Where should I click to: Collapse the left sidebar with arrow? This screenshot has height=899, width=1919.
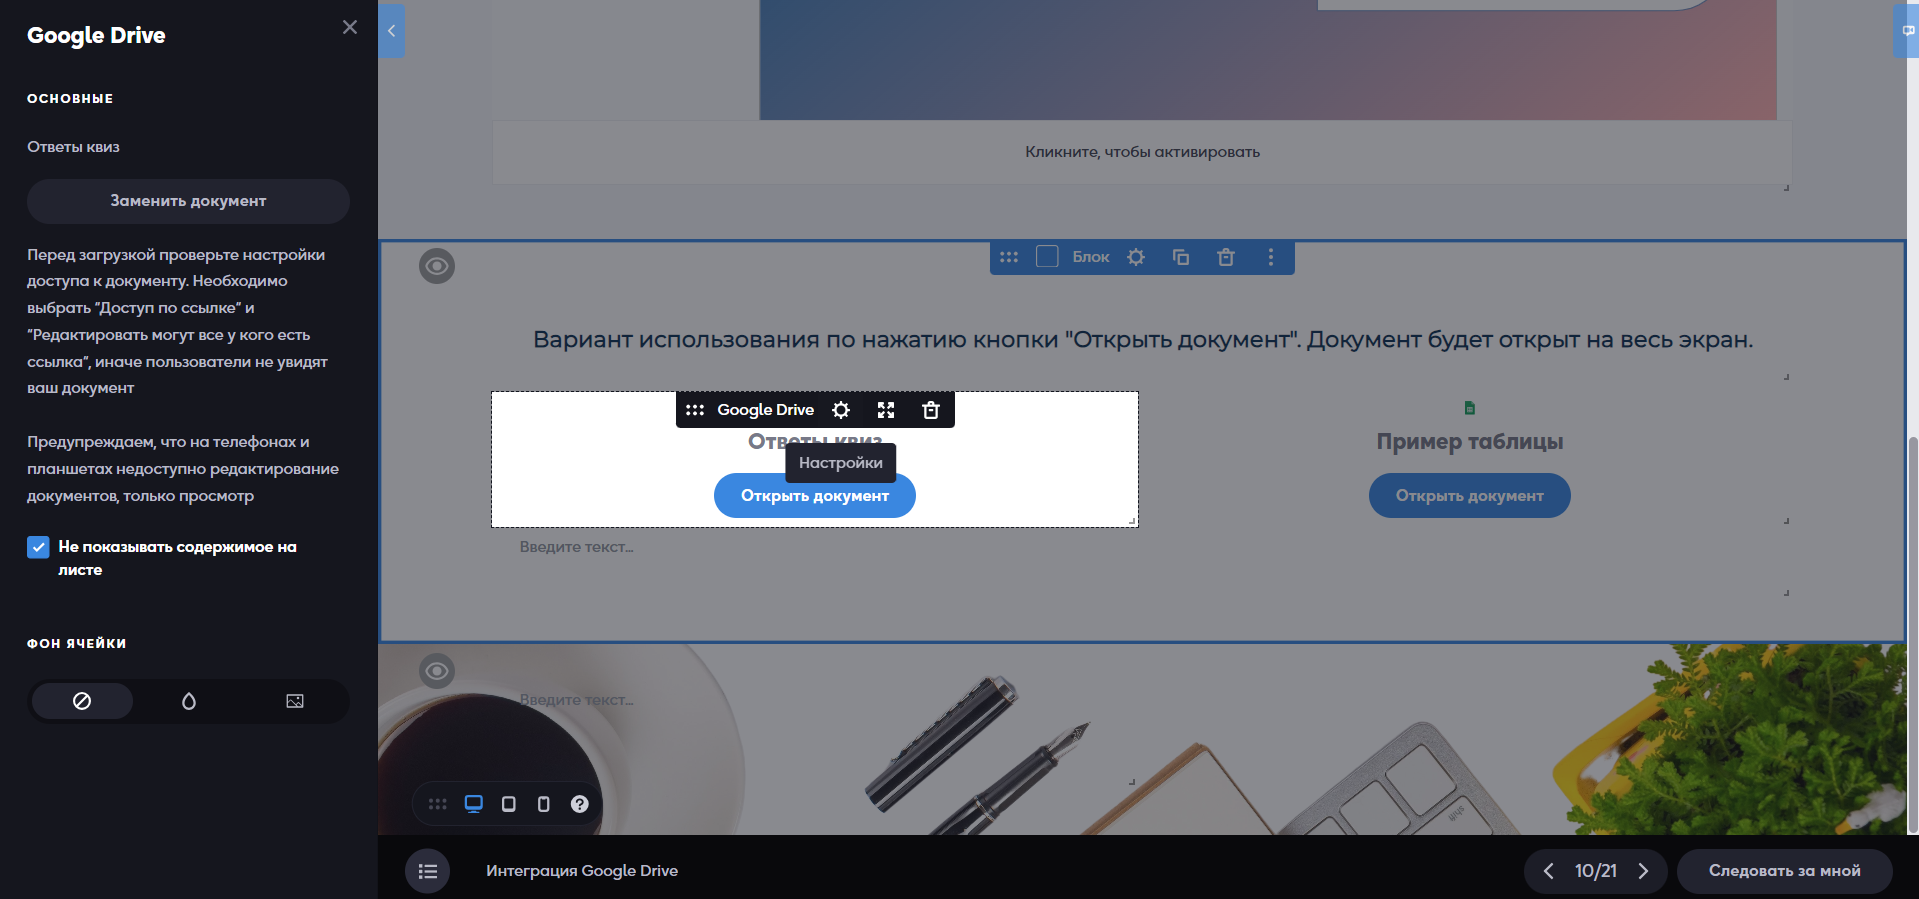tap(391, 30)
